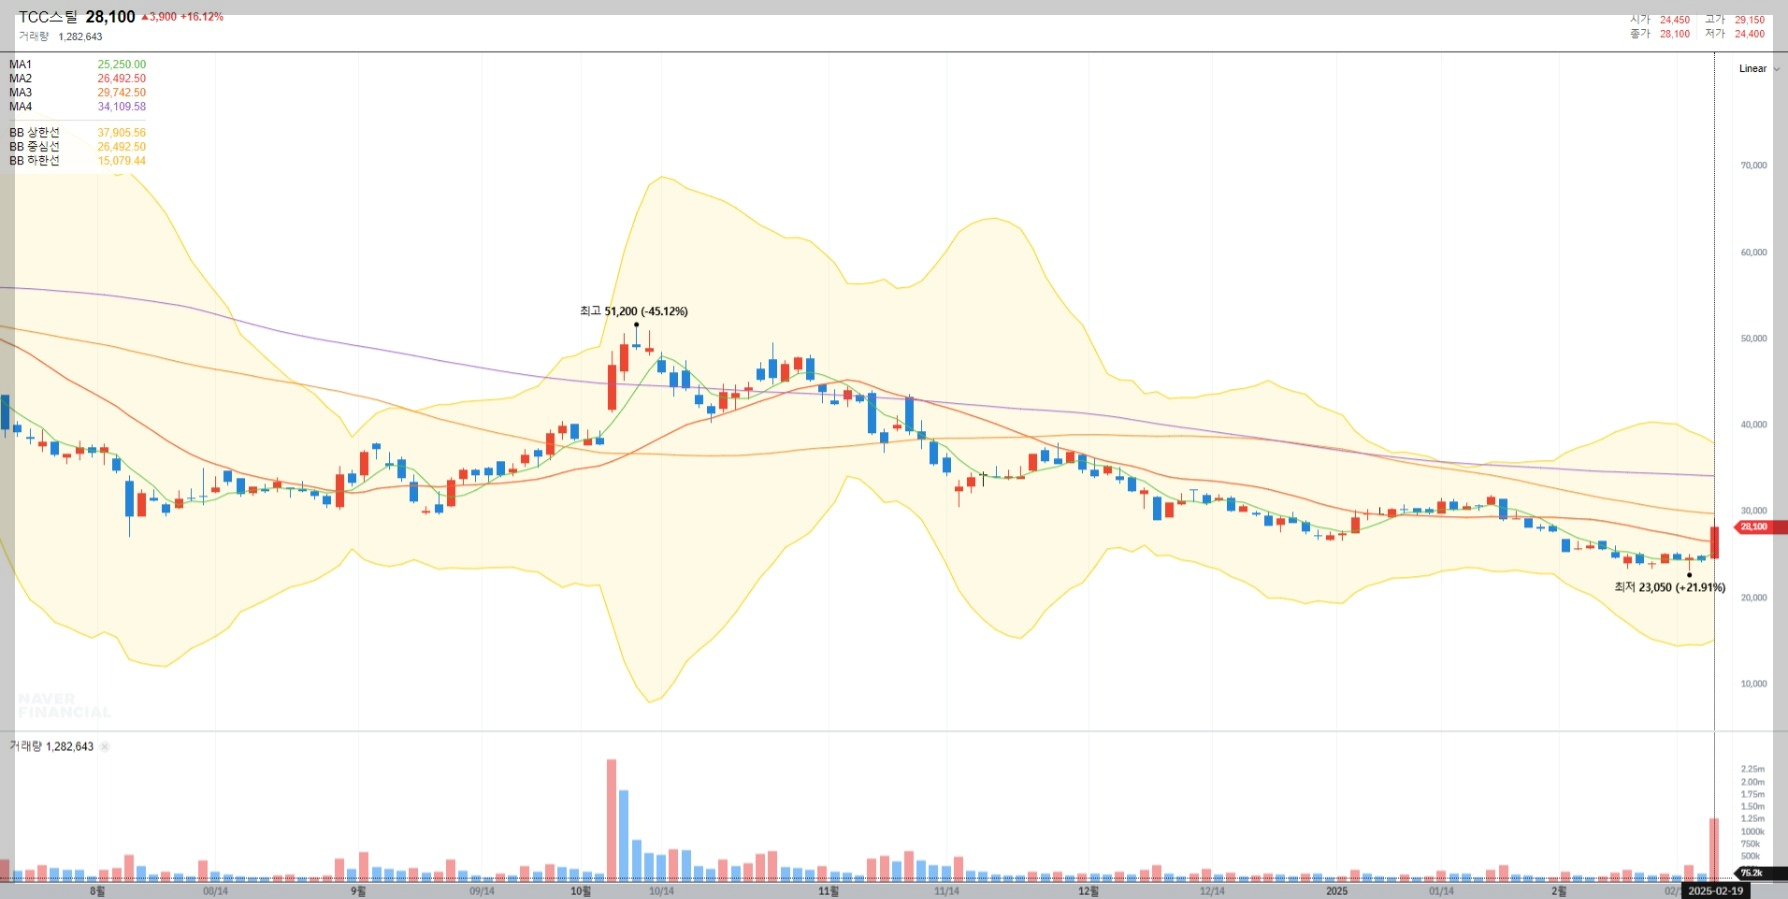Viewport: 1788px width, 899px height.
Task: Click the 50,000 price axis label
Action: [x=1753, y=339]
